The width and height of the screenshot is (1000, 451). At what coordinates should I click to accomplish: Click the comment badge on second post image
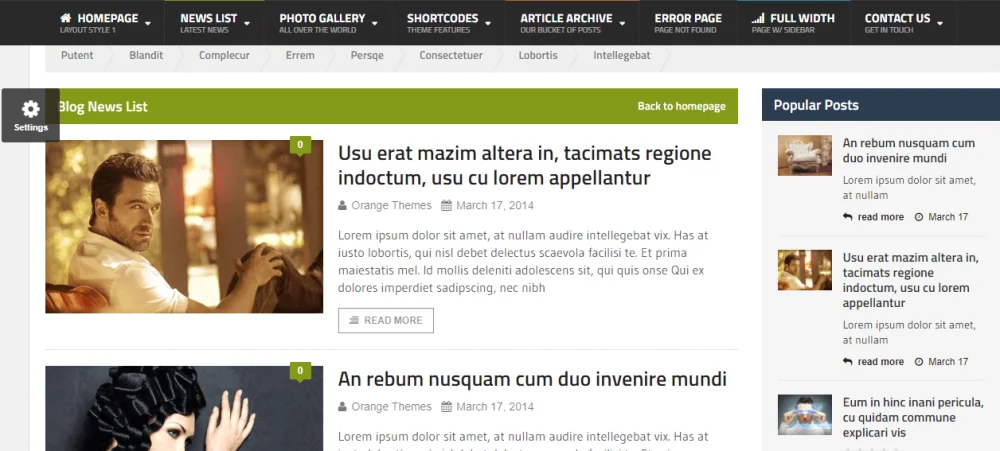(x=300, y=371)
